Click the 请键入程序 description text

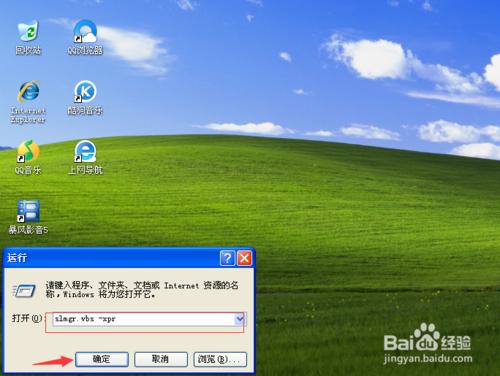coord(142,289)
